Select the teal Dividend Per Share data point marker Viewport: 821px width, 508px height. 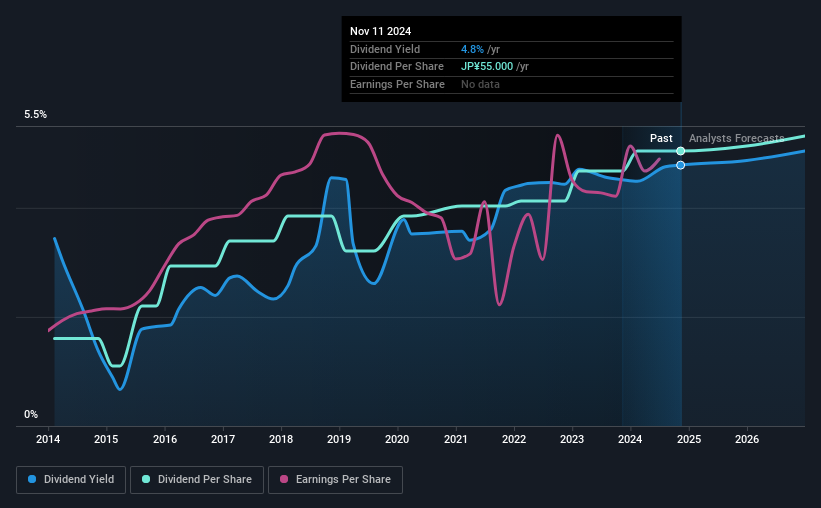681,151
